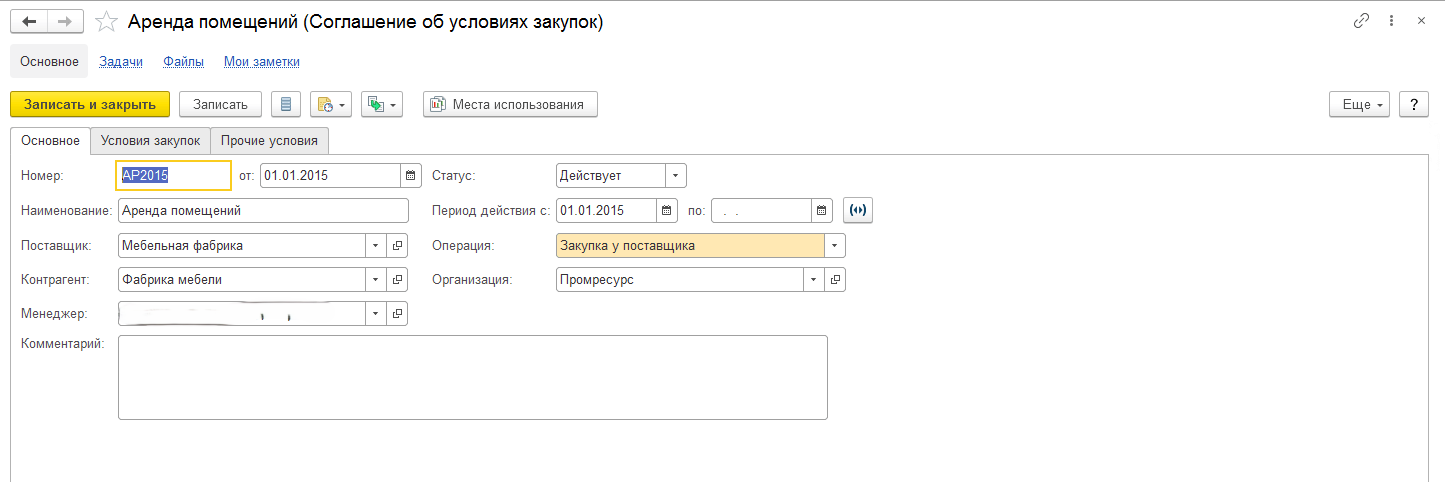Open calendar for period end date
The image size is (1445, 482).
(821, 210)
